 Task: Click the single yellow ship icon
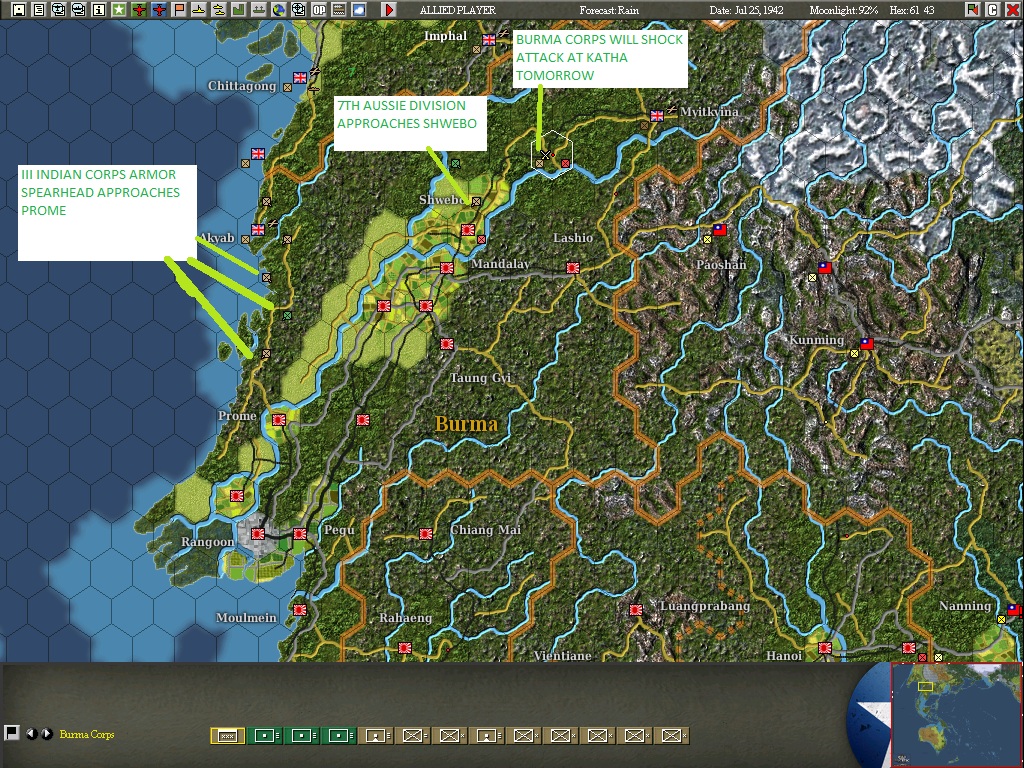coord(199,10)
